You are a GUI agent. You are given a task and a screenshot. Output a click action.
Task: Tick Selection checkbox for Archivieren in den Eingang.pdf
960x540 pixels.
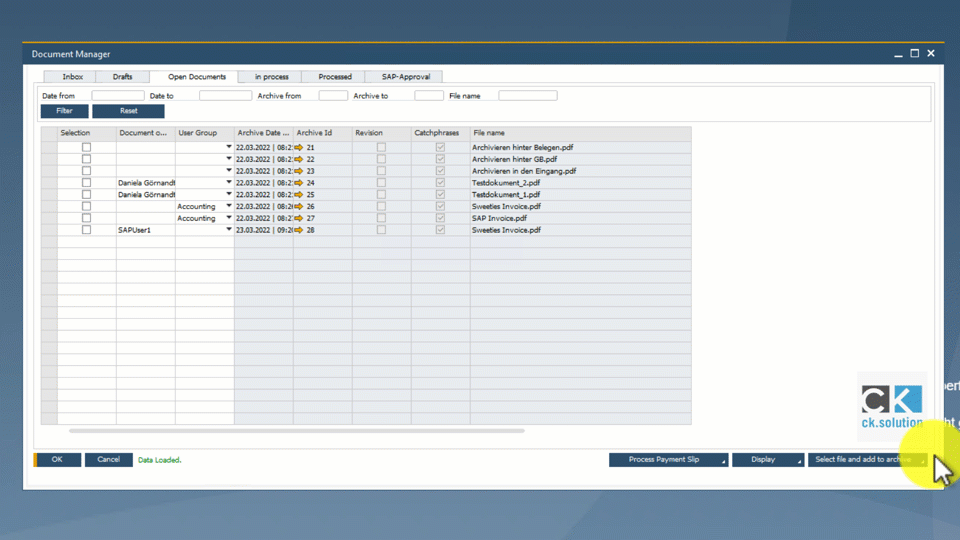click(x=86, y=171)
